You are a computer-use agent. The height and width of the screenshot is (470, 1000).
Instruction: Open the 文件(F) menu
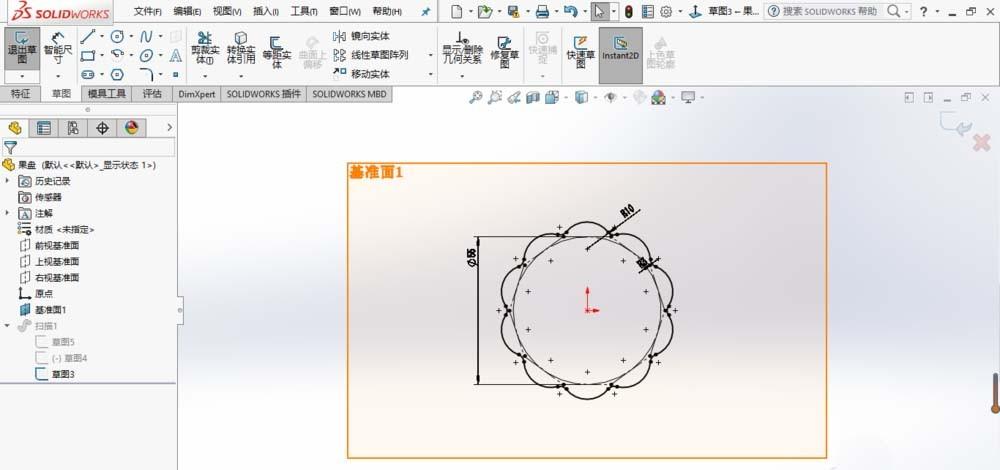click(147, 11)
